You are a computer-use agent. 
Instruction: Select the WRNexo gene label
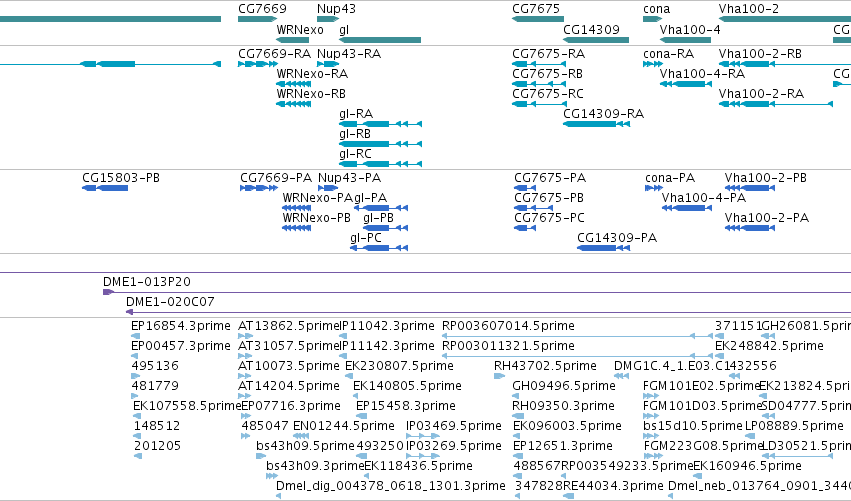point(300,30)
